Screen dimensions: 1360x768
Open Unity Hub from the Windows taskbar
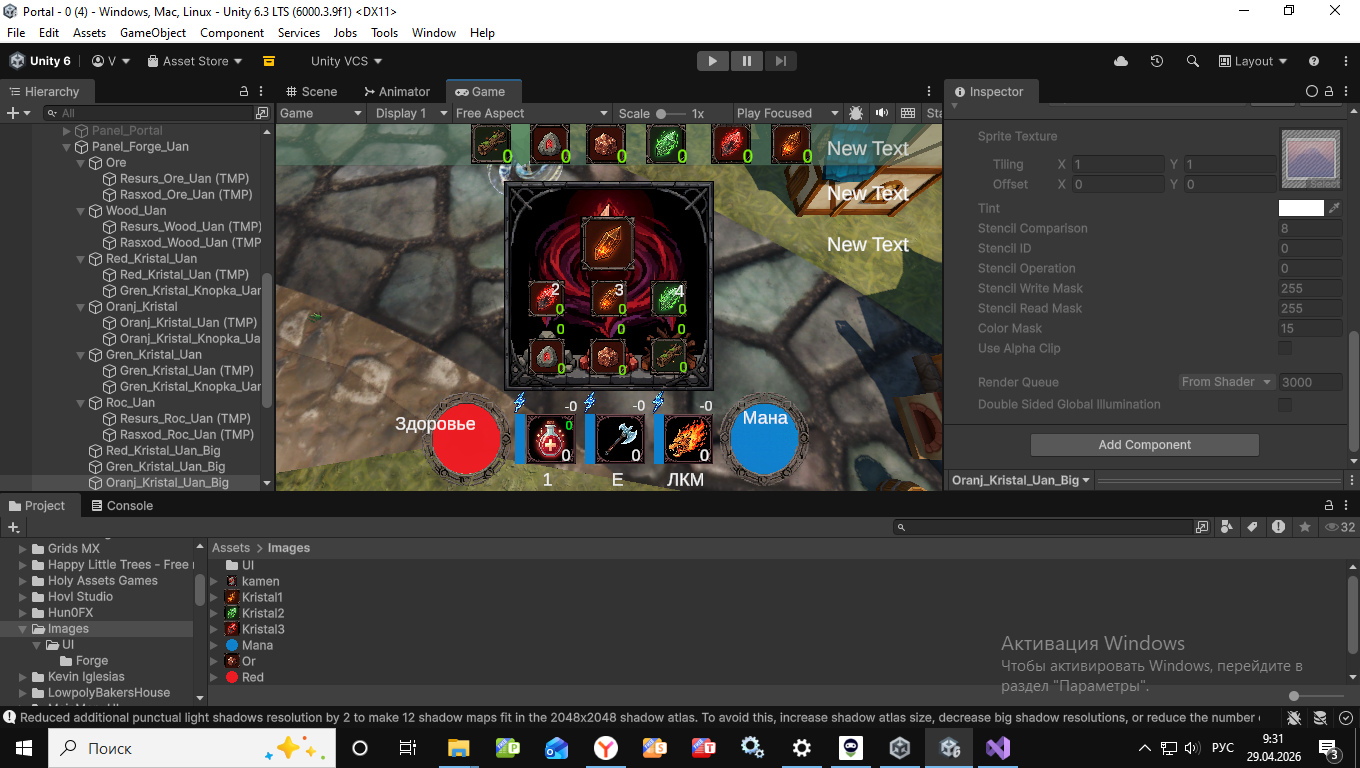click(x=900, y=748)
